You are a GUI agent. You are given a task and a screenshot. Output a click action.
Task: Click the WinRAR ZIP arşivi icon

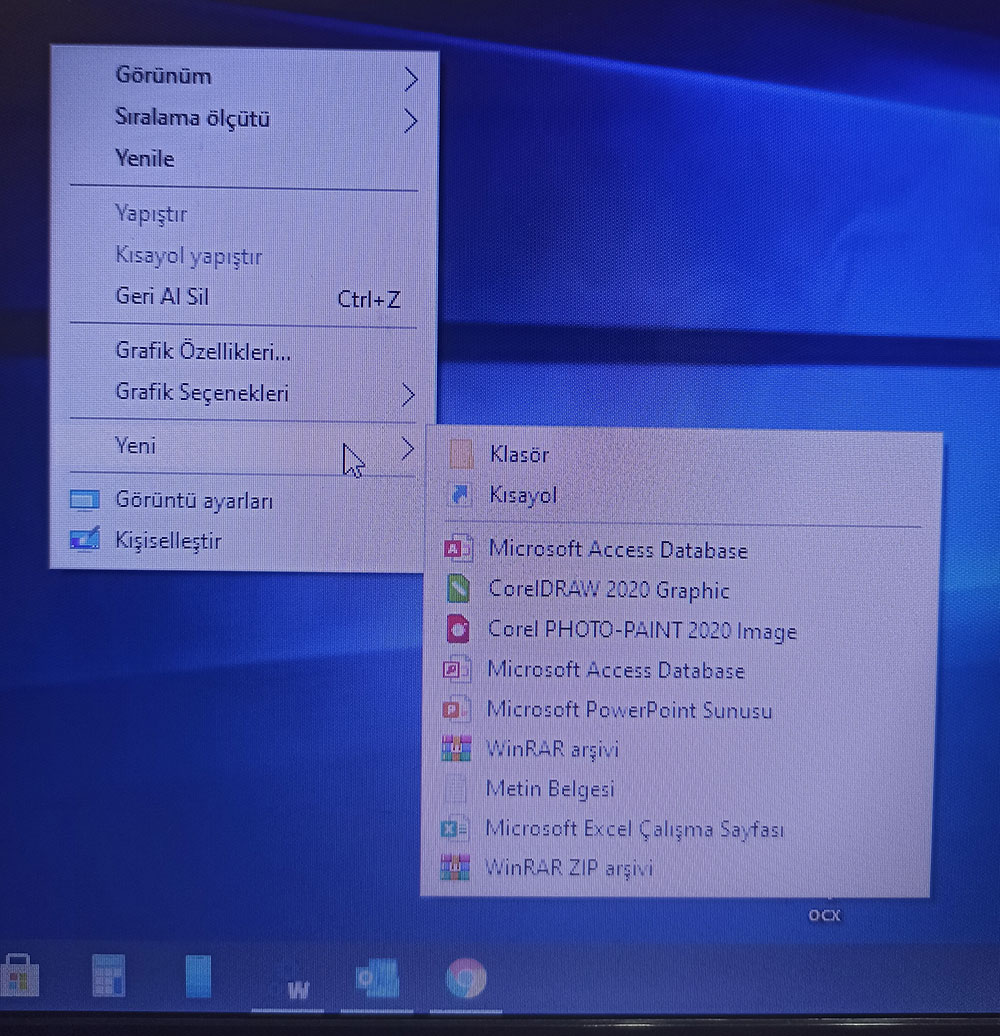click(x=455, y=867)
